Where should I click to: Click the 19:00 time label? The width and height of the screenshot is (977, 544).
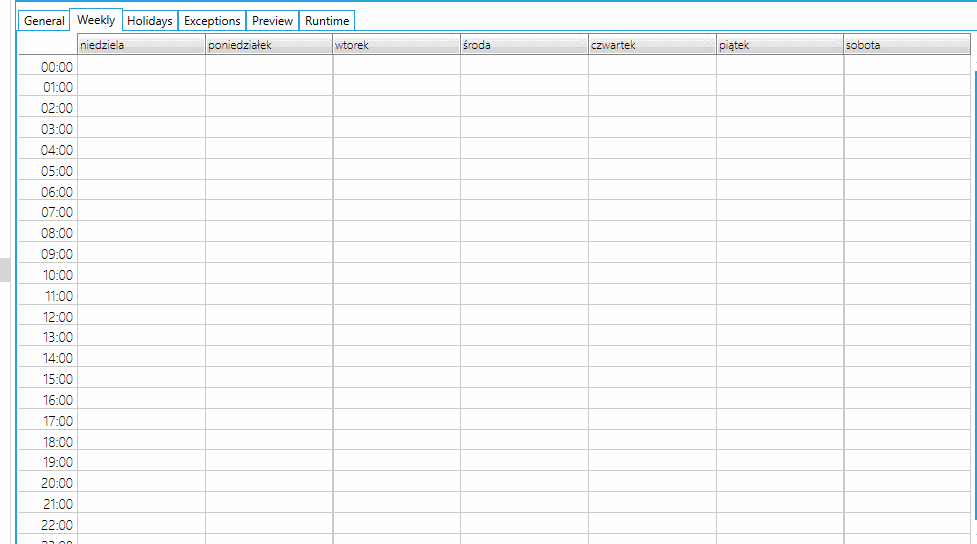click(x=57, y=462)
